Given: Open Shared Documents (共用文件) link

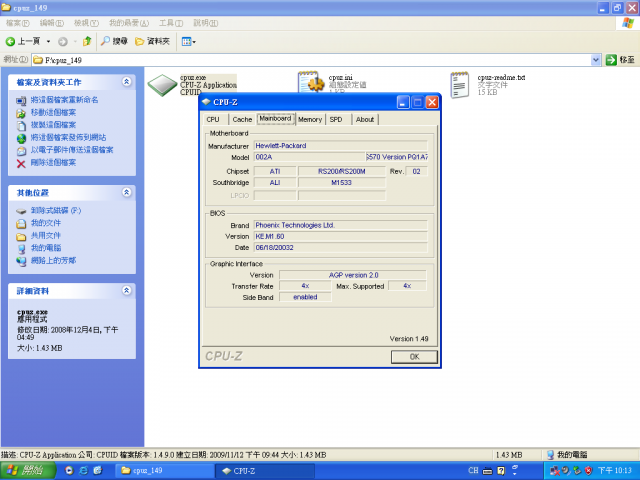Looking at the screenshot, I should tap(46, 236).
